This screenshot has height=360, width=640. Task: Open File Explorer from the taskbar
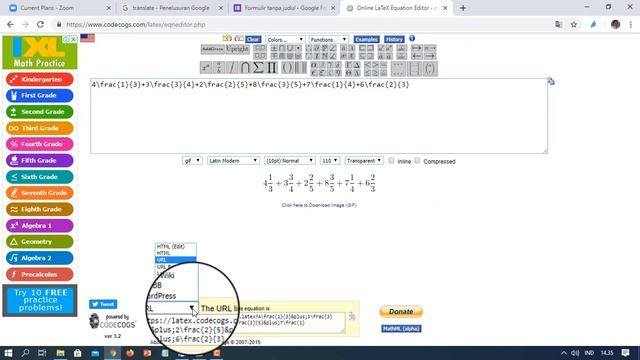pyautogui.click(x=60, y=353)
